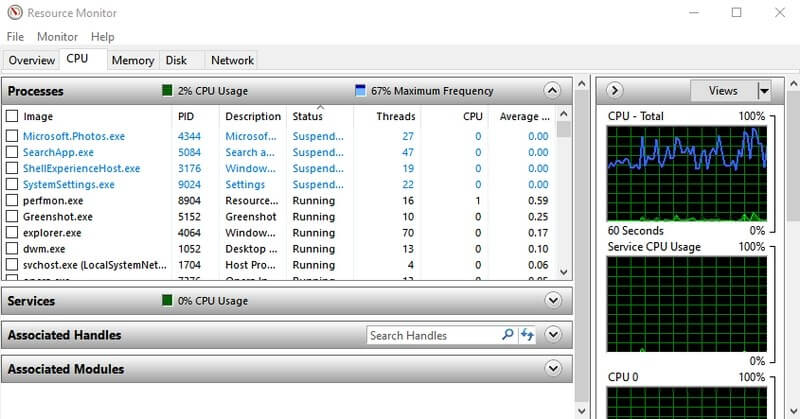Collapse the graphs pane with arrow button

(614, 90)
